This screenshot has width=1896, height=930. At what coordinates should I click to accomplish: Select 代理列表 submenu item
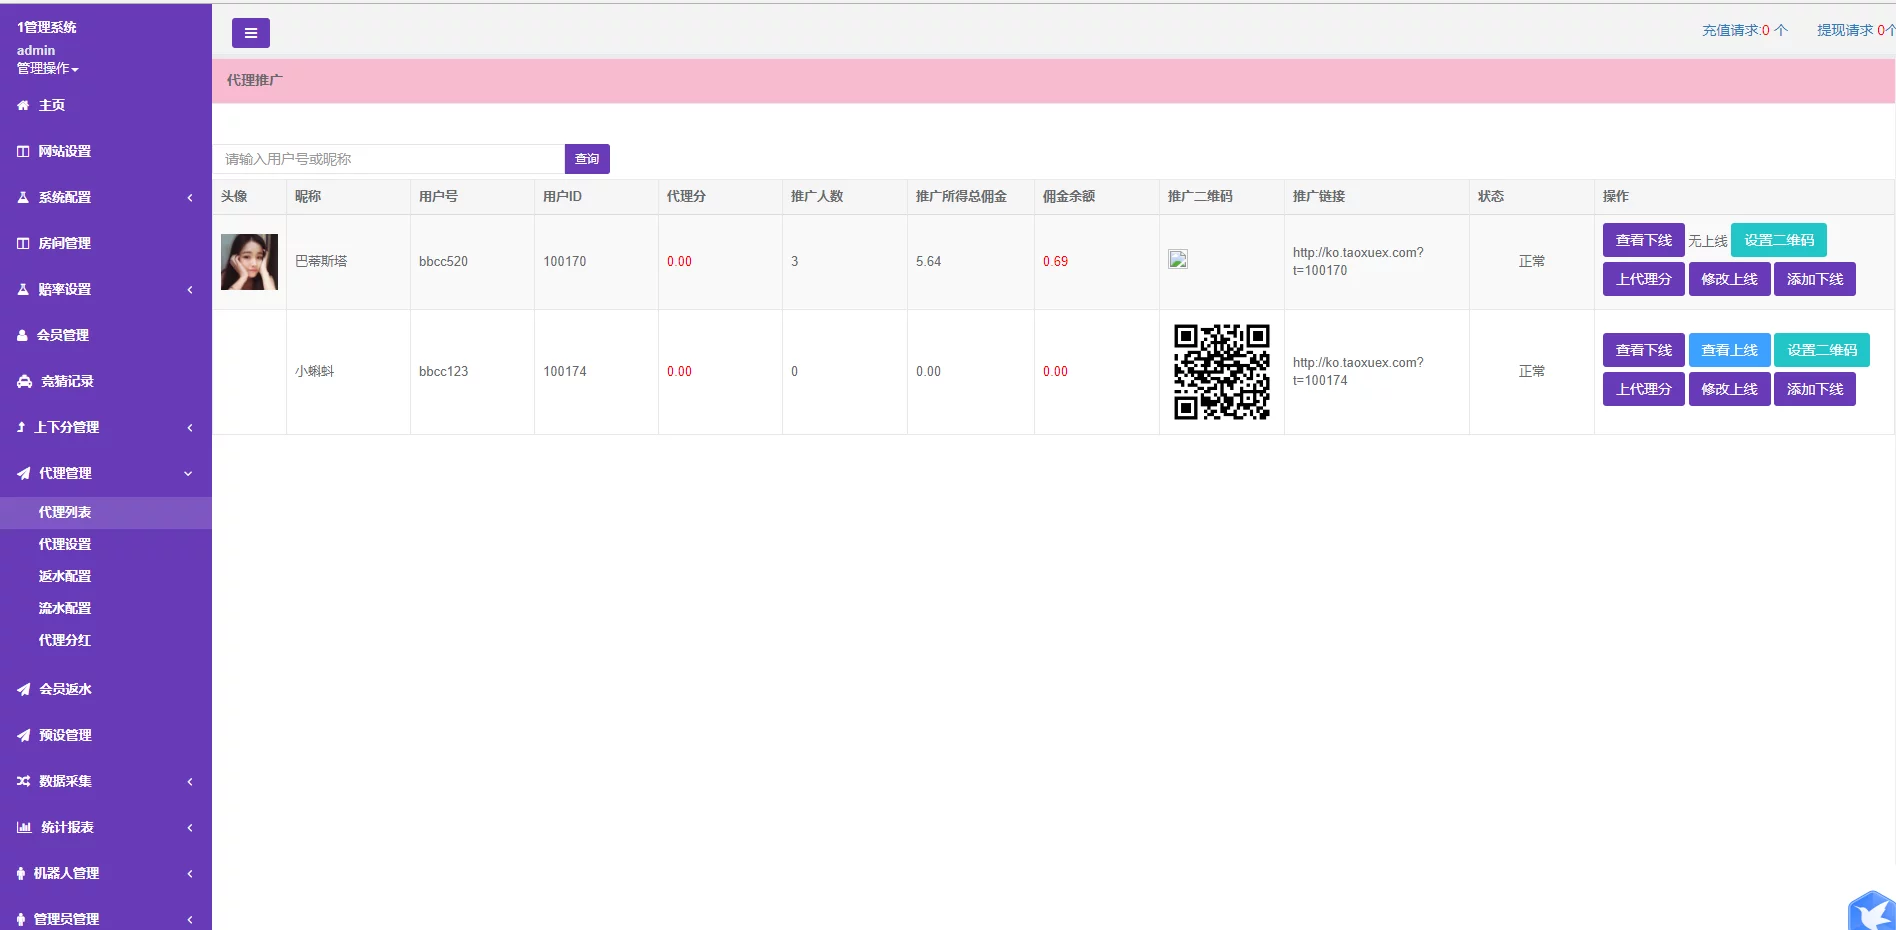(x=106, y=512)
